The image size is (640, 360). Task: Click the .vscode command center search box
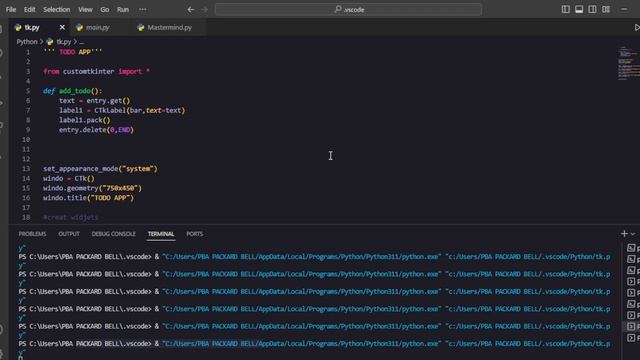348,9
